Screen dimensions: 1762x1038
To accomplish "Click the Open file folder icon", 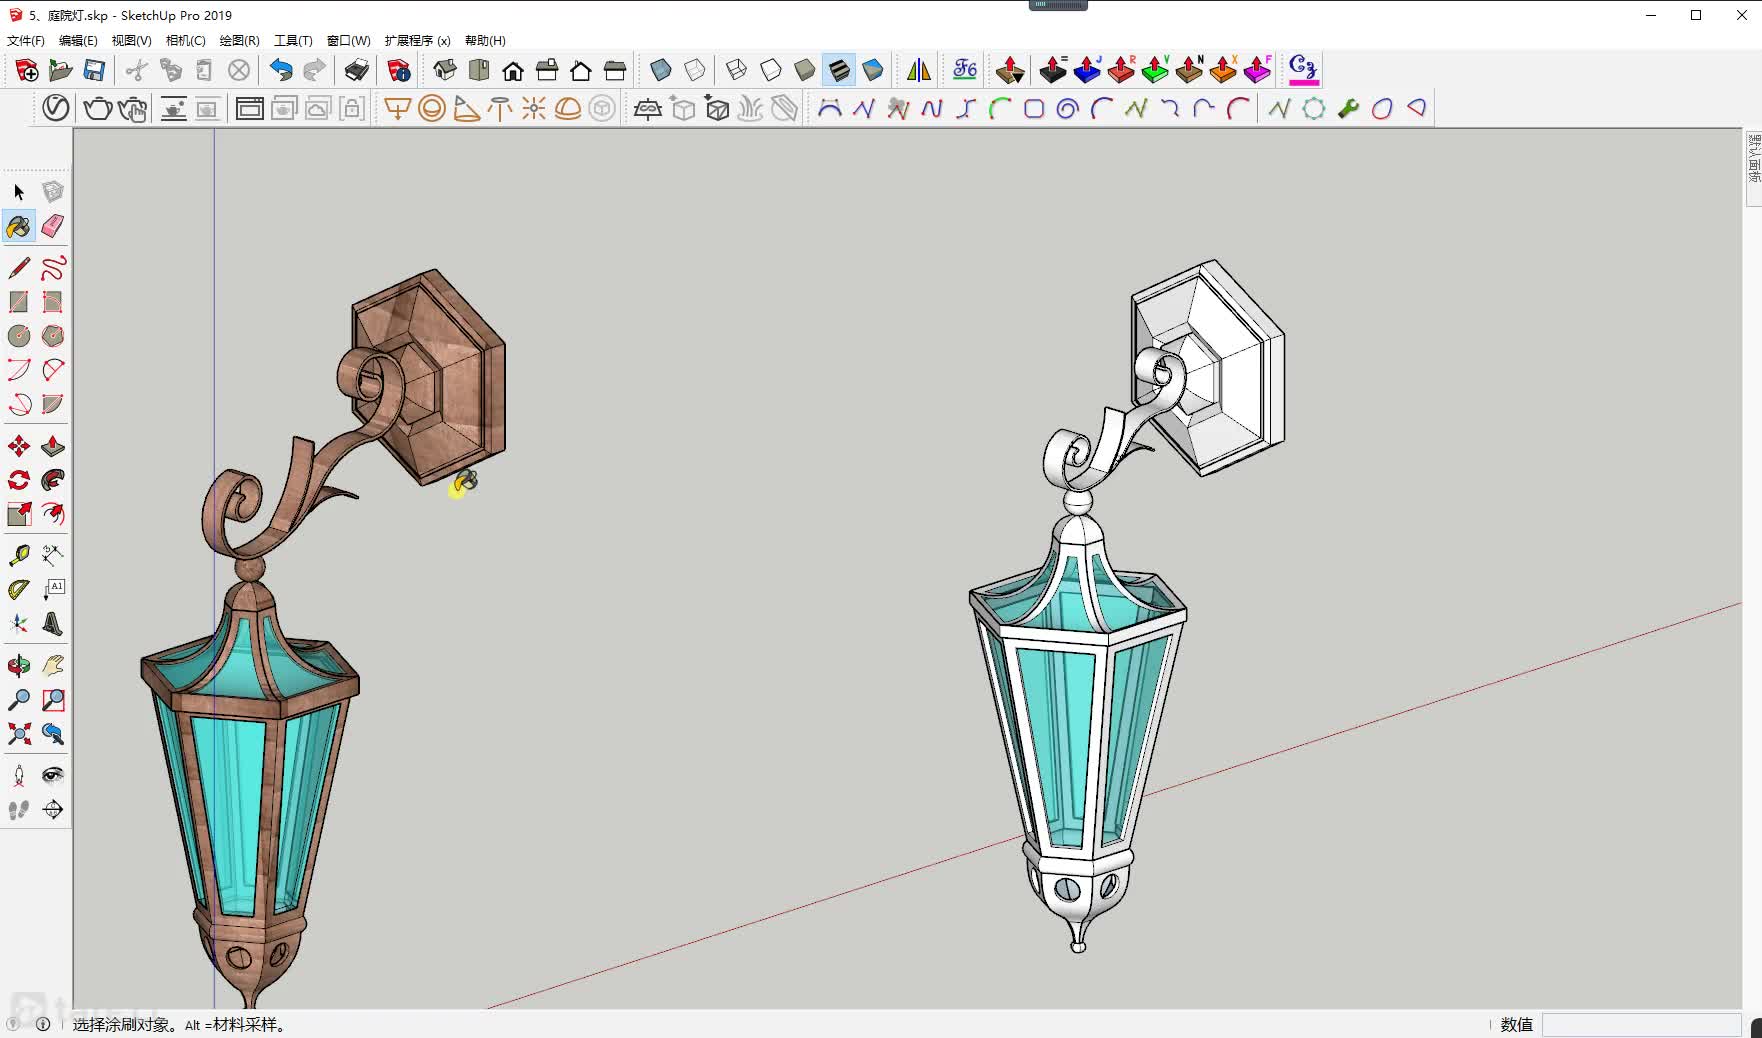I will [61, 70].
